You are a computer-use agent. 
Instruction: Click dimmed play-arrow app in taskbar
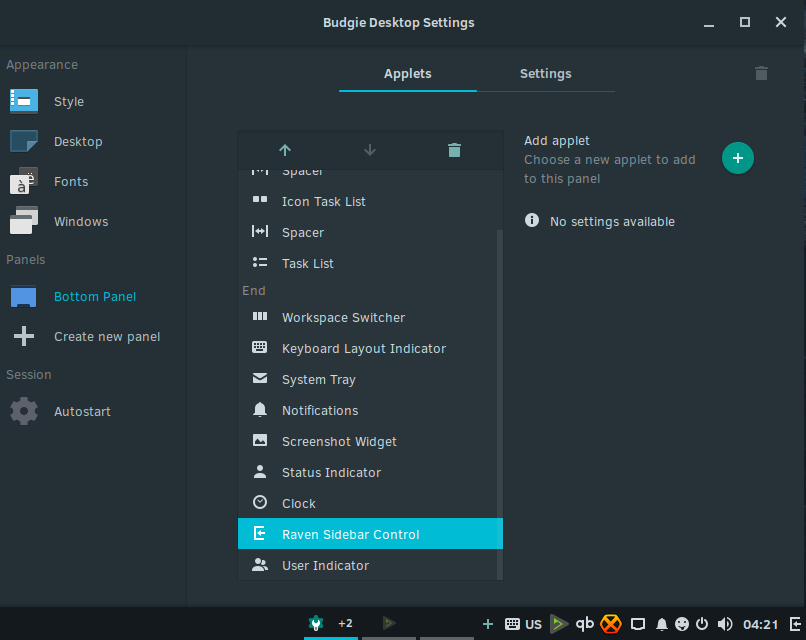click(x=389, y=624)
